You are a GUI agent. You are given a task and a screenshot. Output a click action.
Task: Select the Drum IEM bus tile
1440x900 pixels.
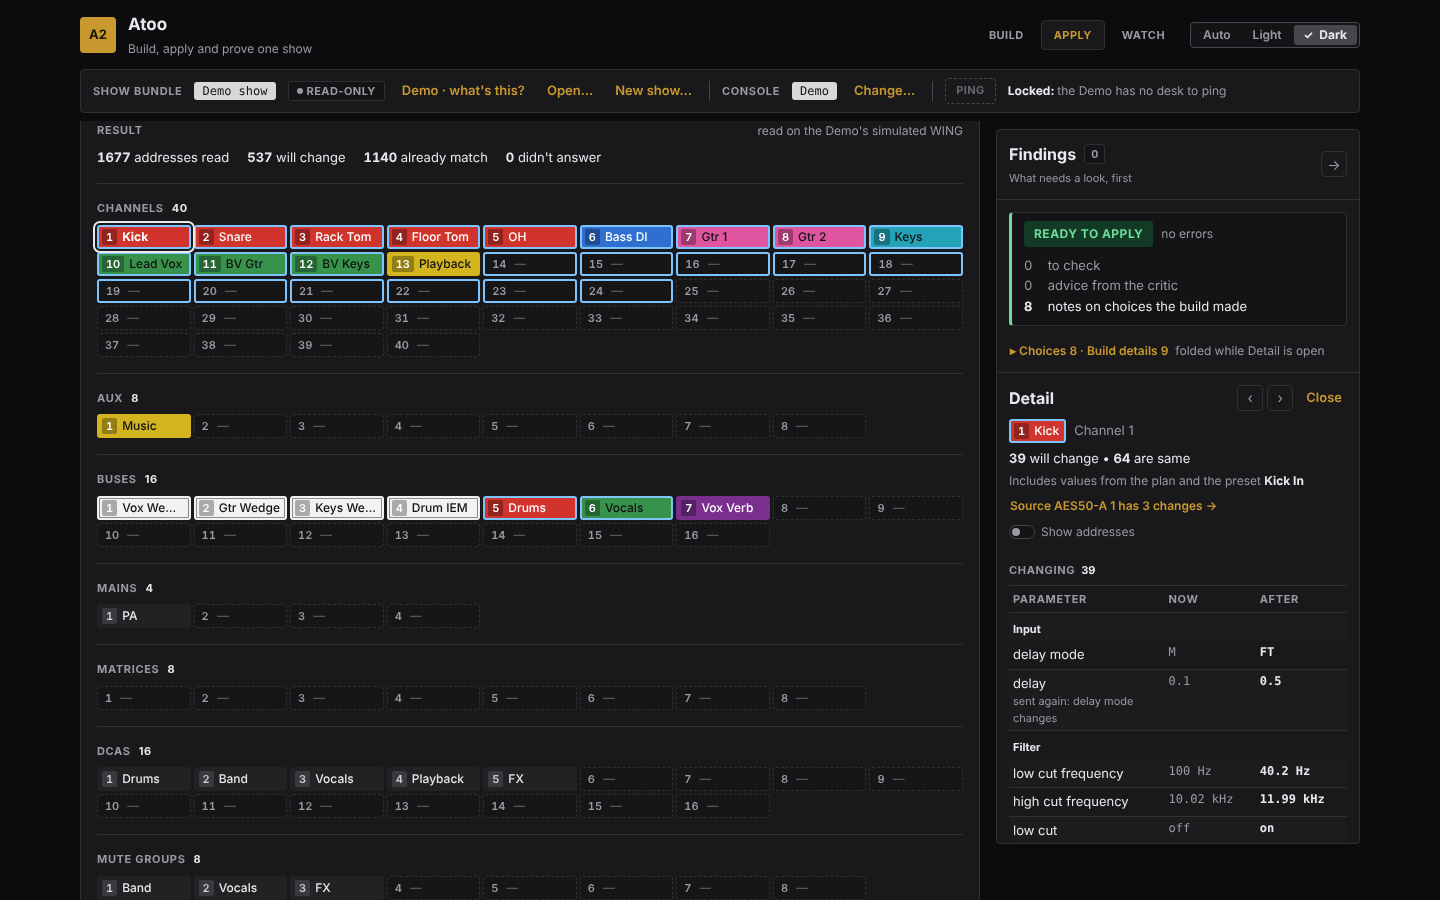tap(433, 508)
